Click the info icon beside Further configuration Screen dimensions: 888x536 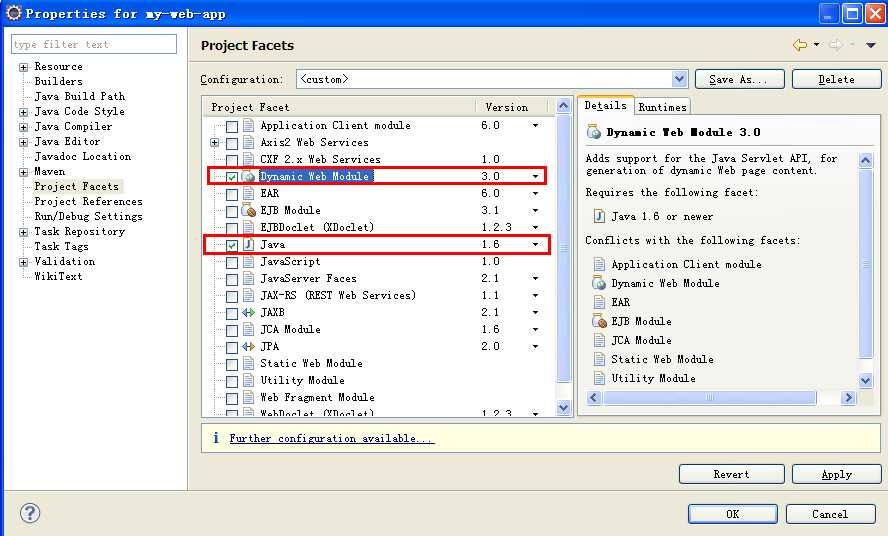pos(216,437)
